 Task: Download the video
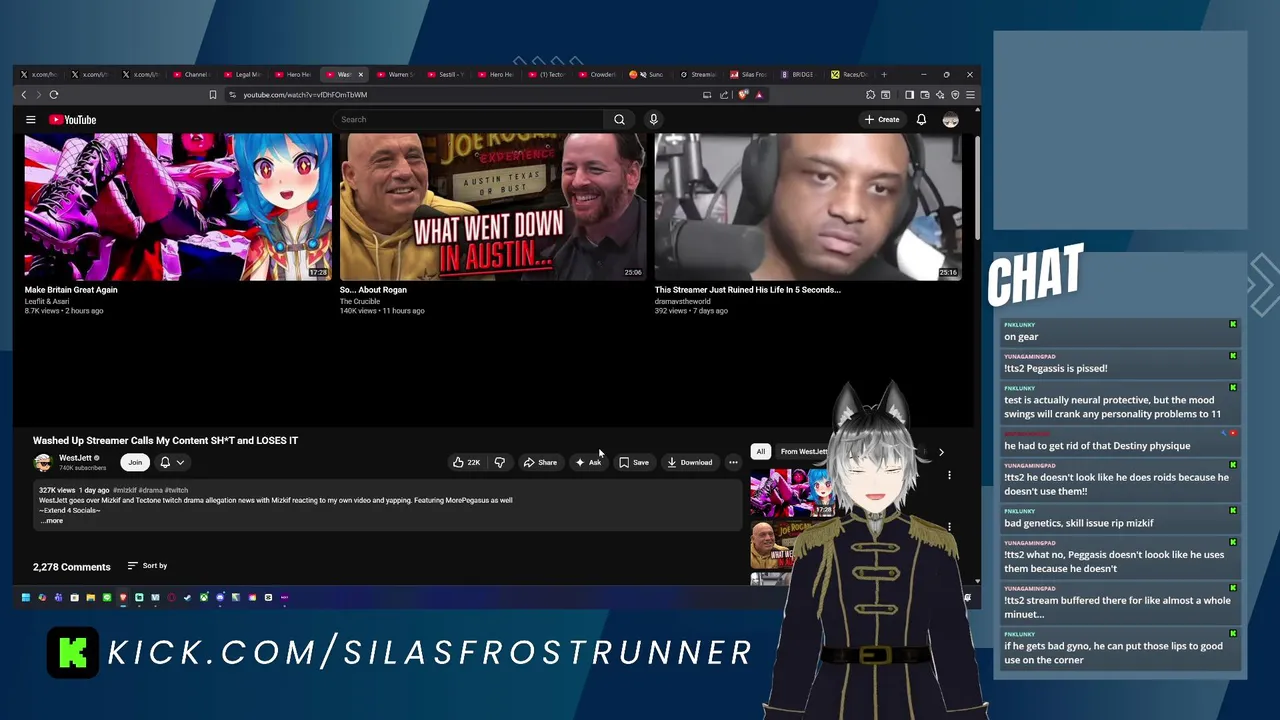pos(690,462)
